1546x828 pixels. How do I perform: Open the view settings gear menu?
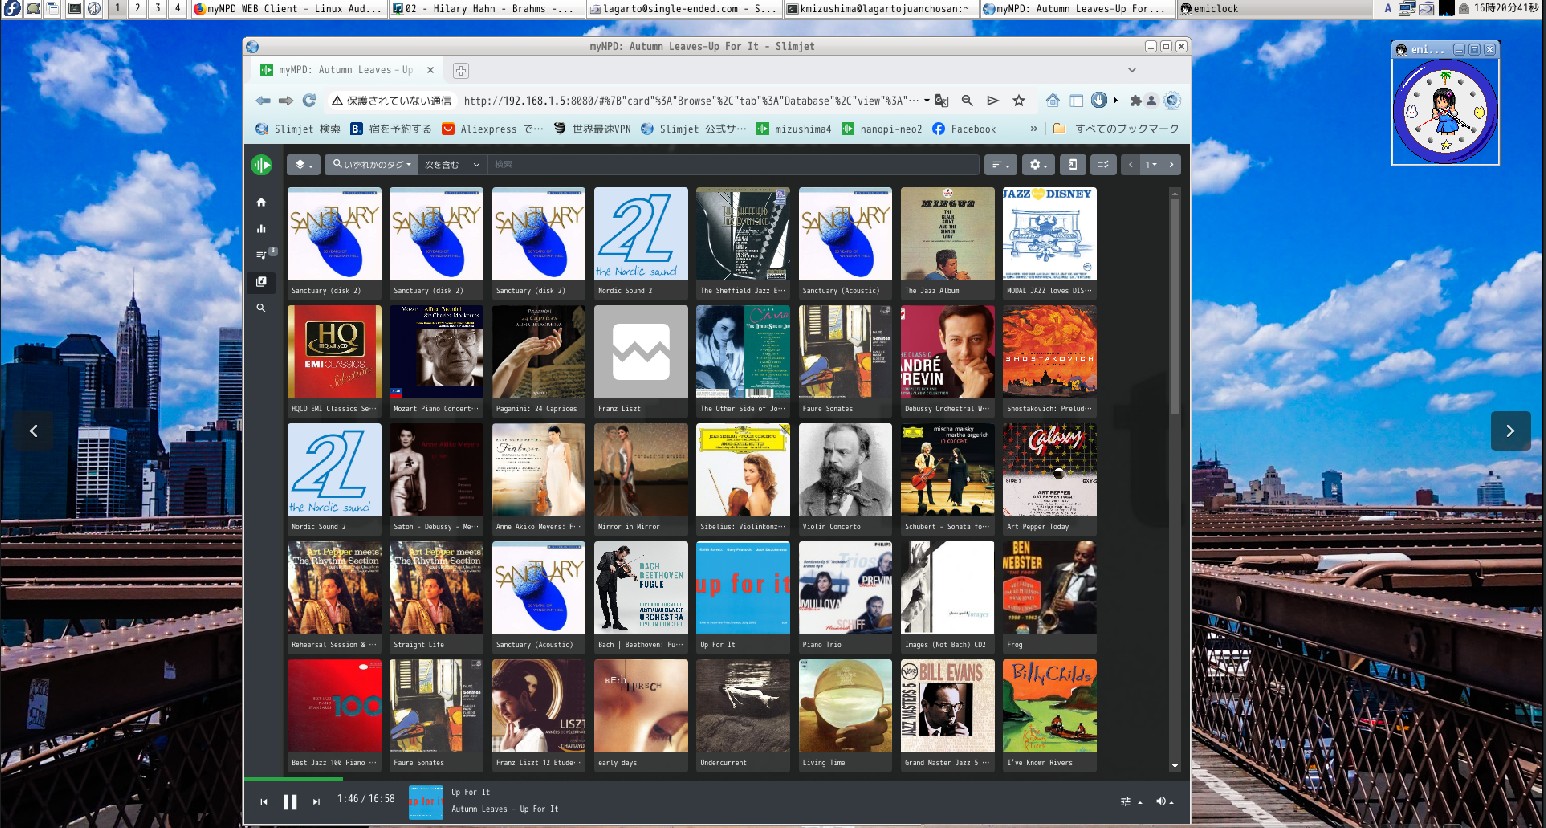pyautogui.click(x=1036, y=165)
